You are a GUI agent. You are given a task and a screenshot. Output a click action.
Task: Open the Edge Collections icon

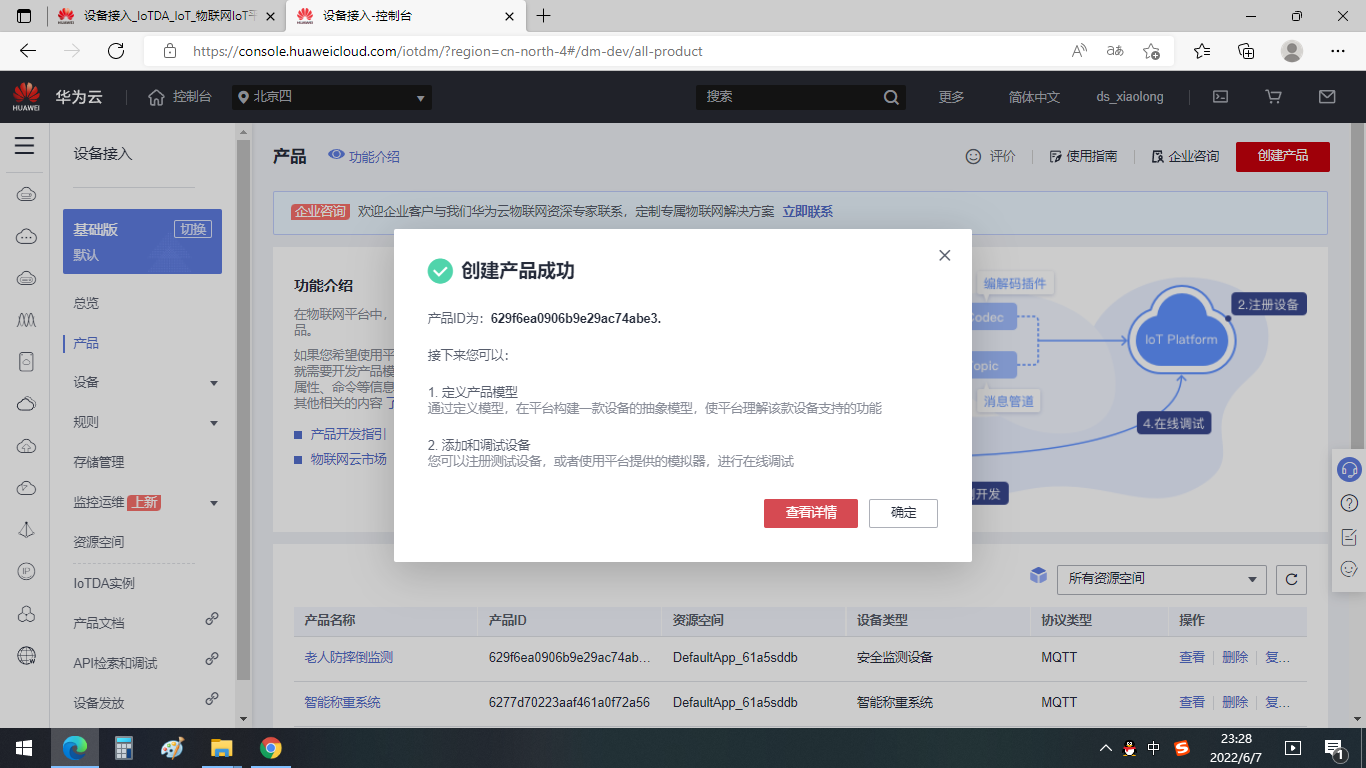[1246, 51]
